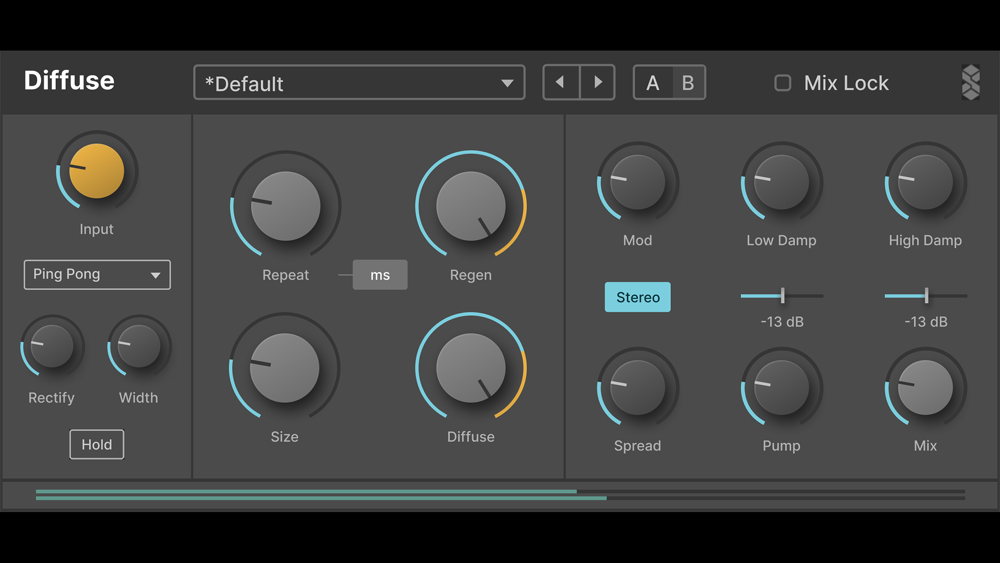Click the Size knob
1000x563 pixels.
(x=284, y=368)
